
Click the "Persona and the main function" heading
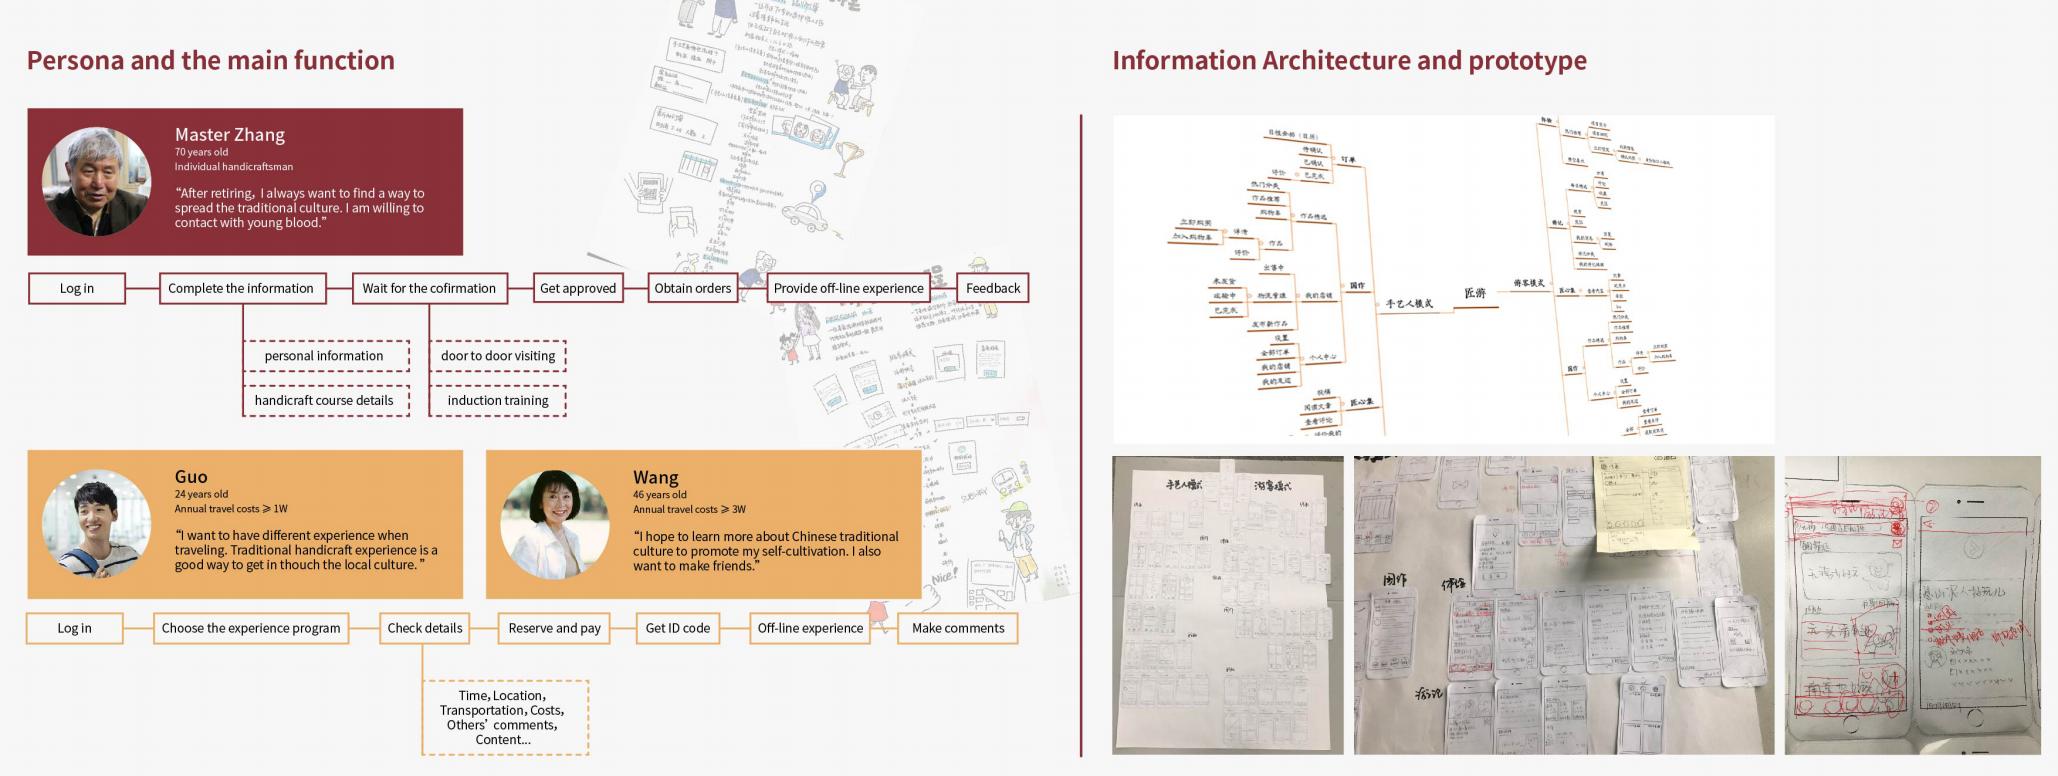[x=211, y=60]
